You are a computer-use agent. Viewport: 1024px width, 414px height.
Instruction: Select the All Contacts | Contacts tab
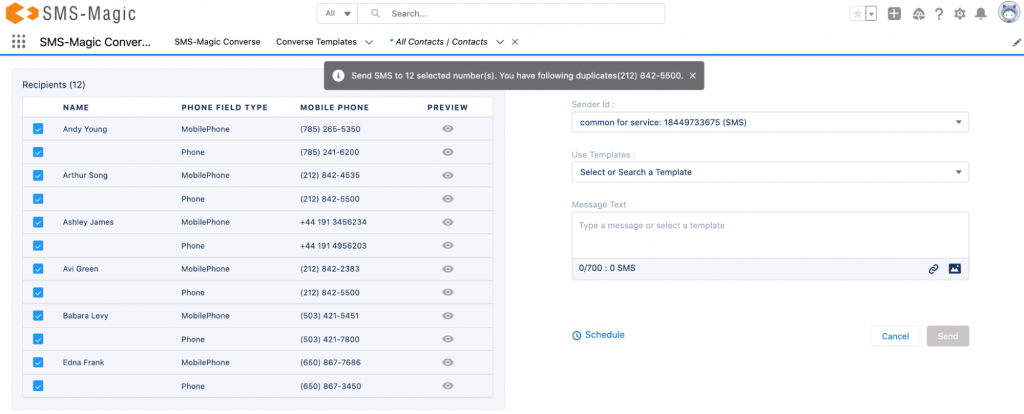click(441, 42)
